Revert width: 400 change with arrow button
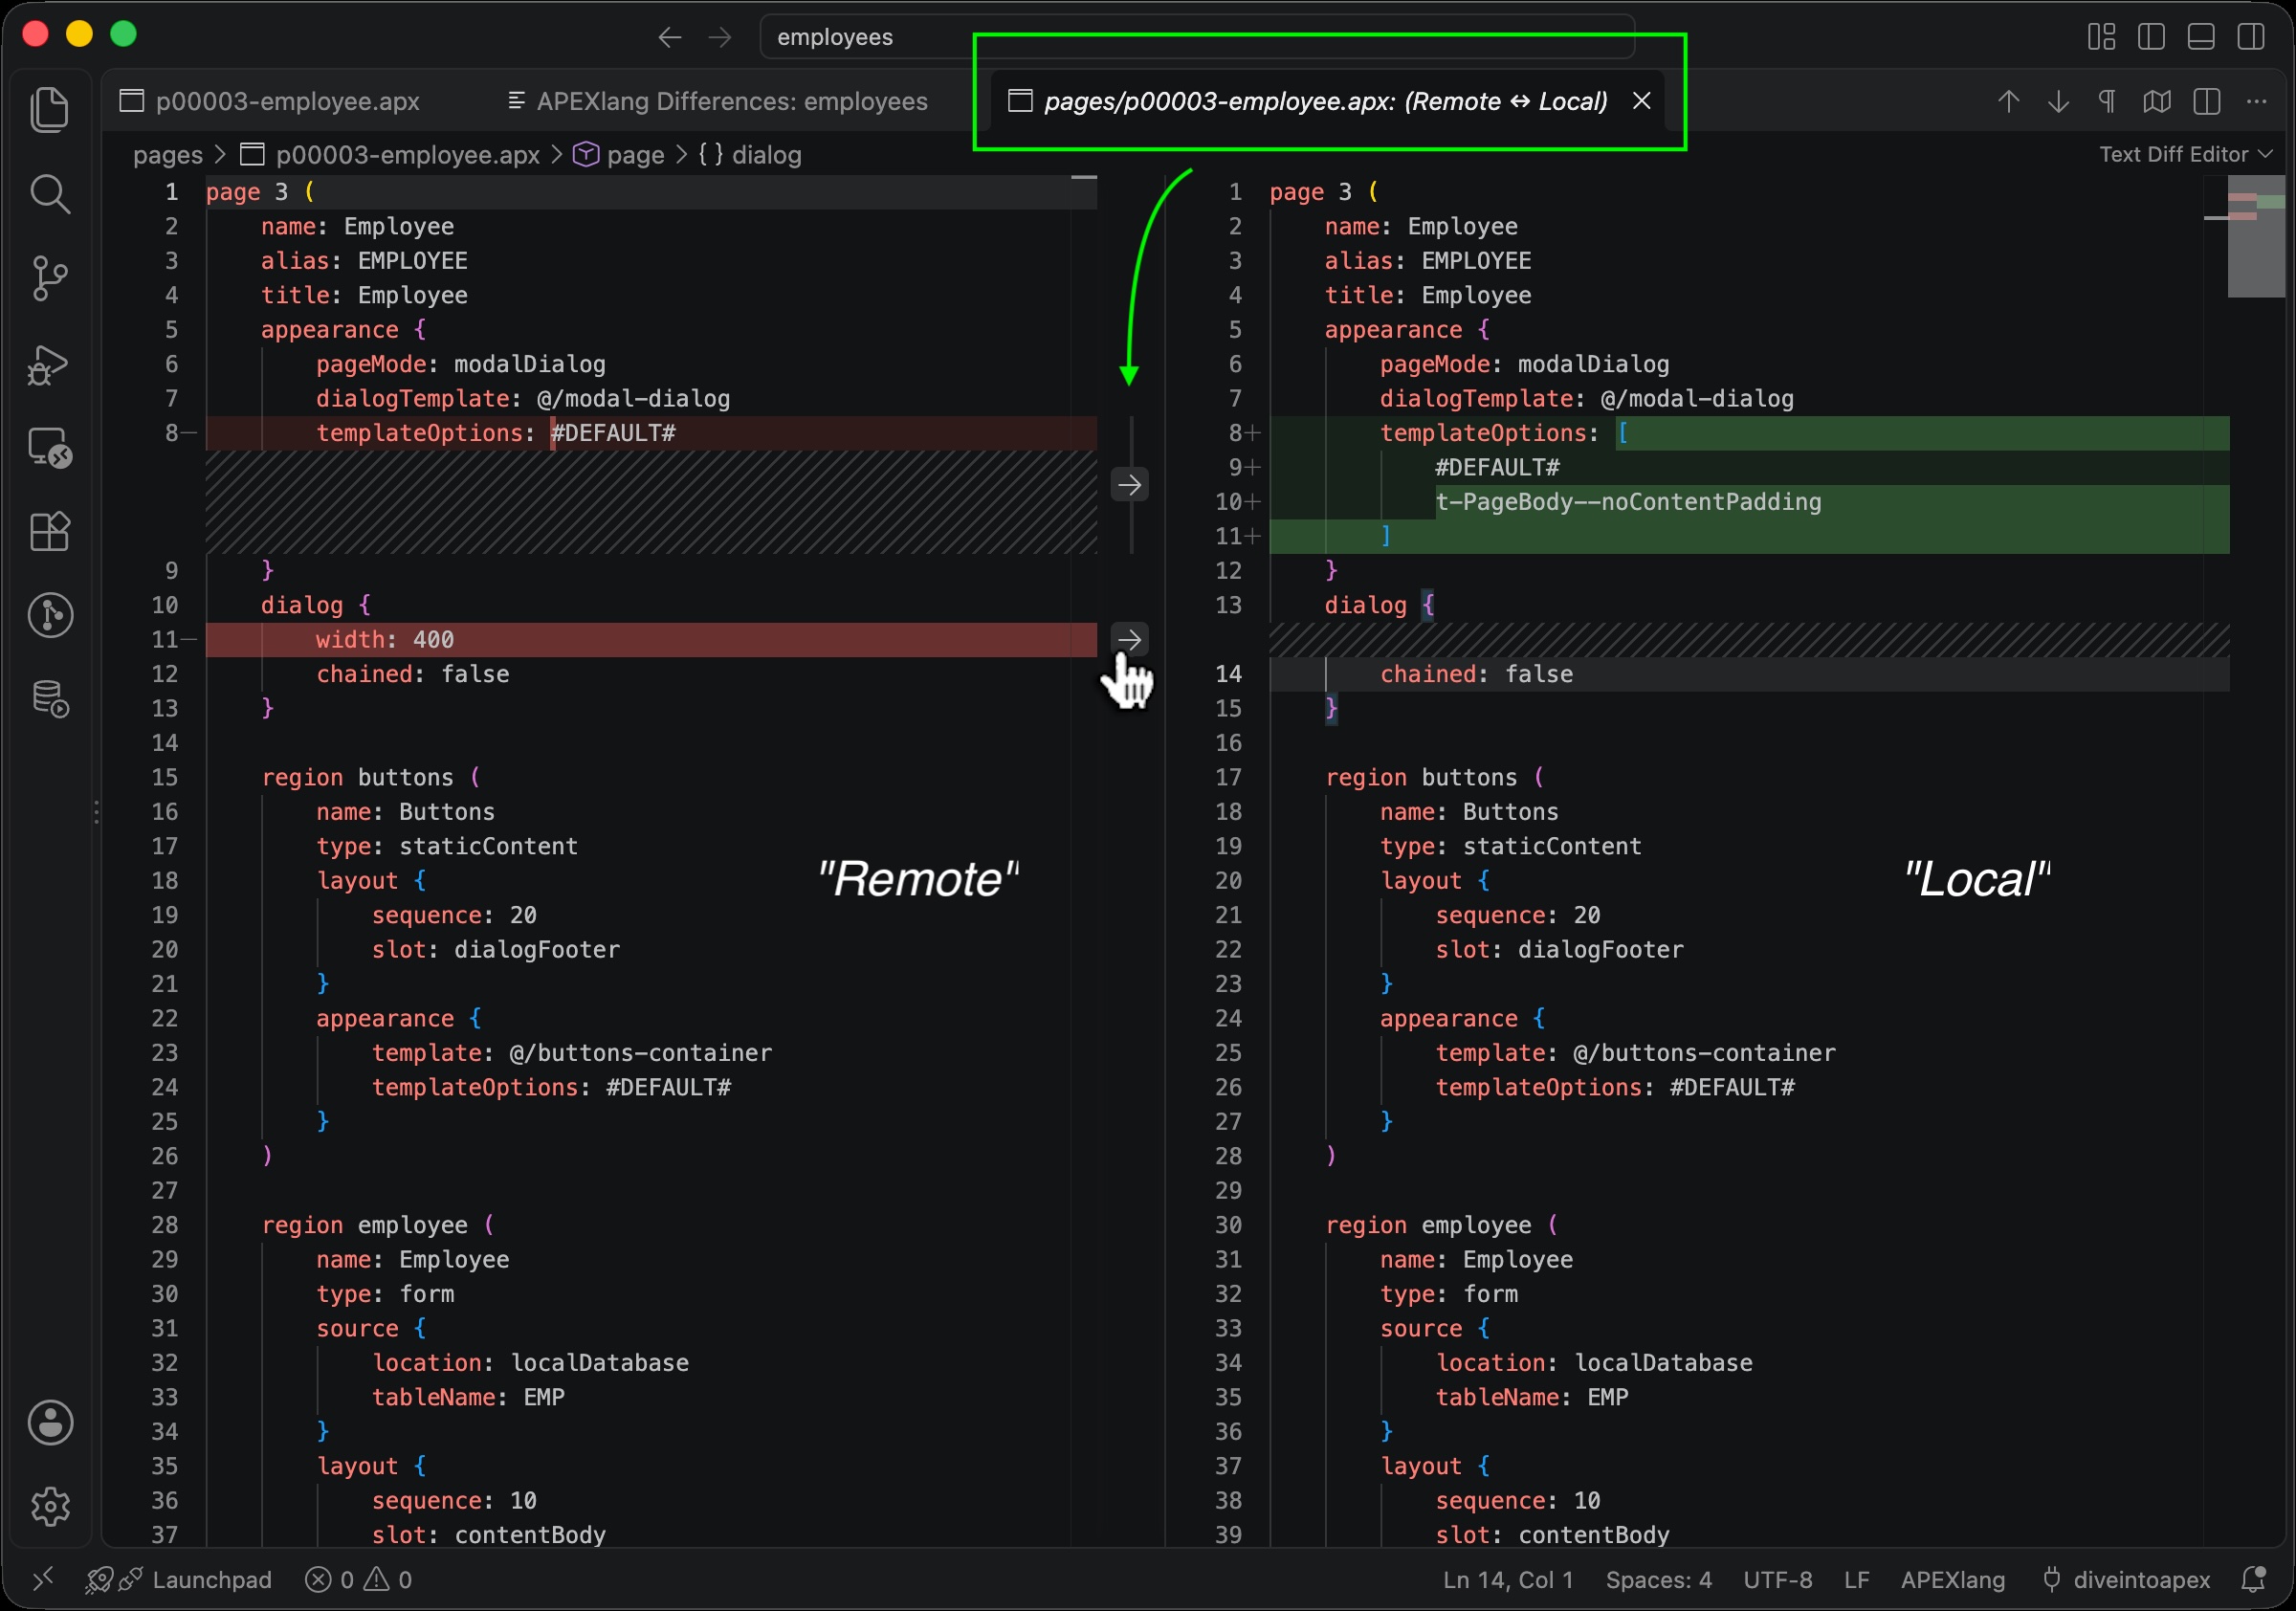Screen dimensions: 2296x1611 (x=1130, y=639)
